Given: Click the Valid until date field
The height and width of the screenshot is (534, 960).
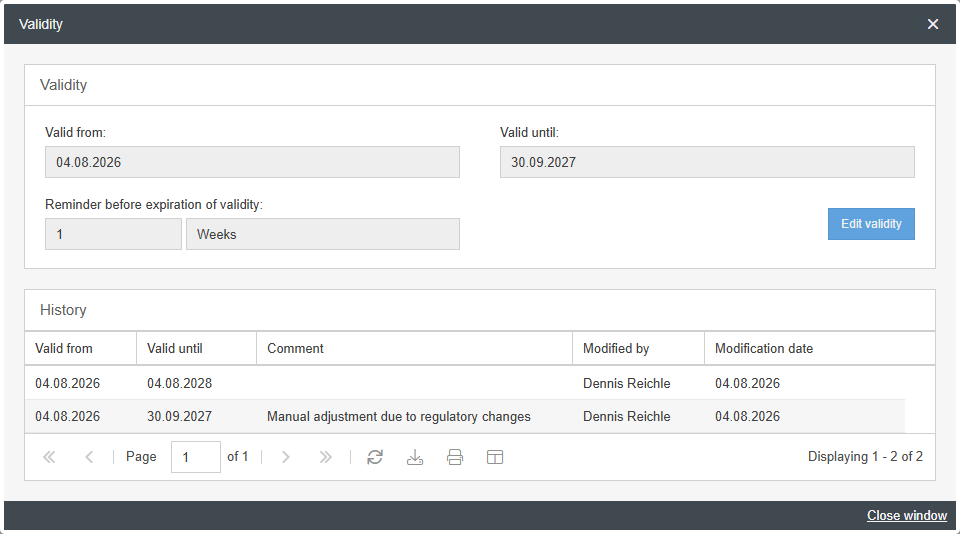Looking at the screenshot, I should click(707, 162).
